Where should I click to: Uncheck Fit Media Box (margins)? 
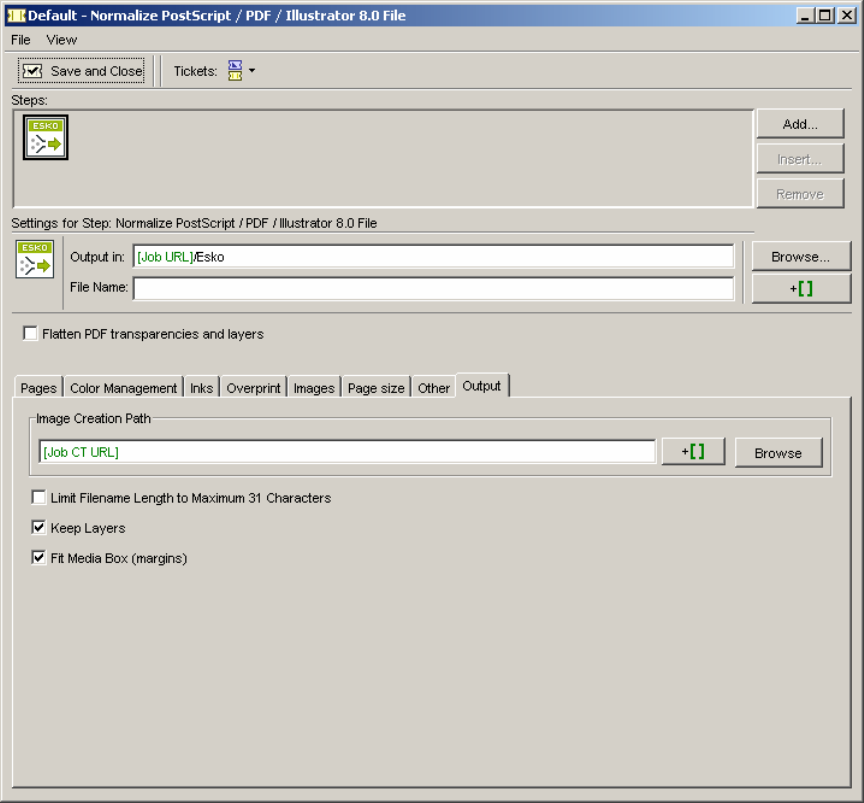pyautogui.click(x=39, y=558)
